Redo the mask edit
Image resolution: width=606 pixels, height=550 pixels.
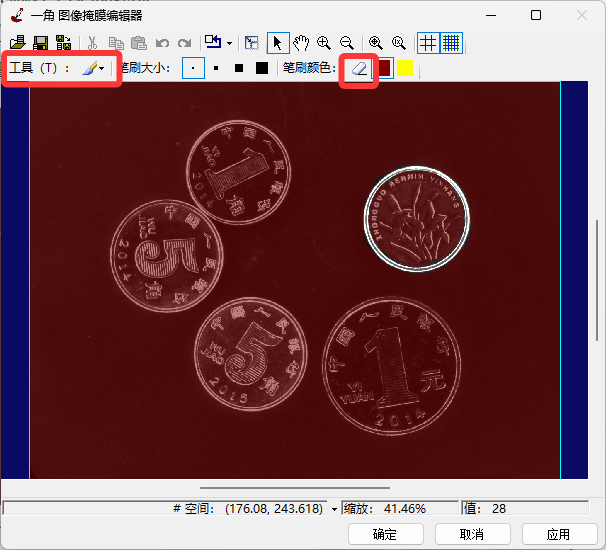[x=185, y=43]
